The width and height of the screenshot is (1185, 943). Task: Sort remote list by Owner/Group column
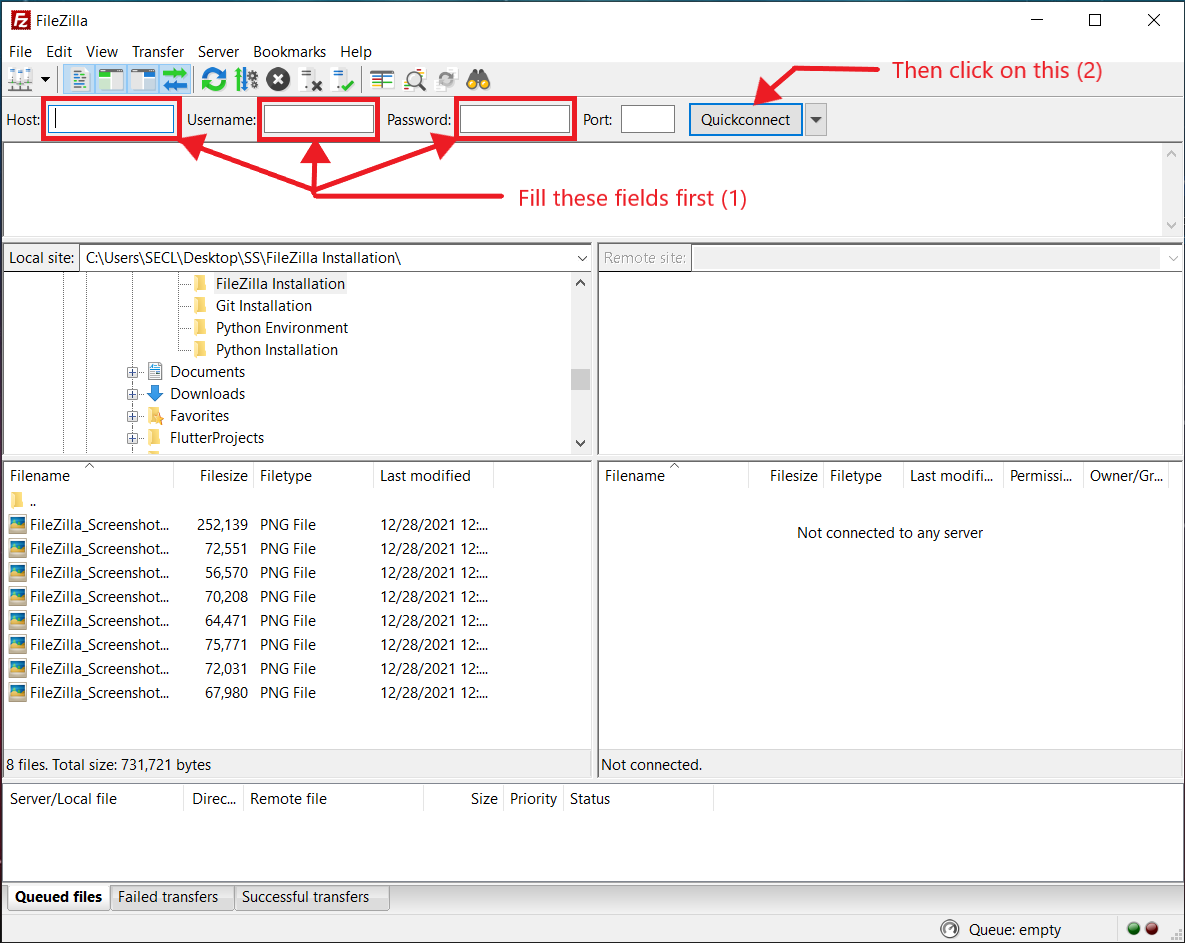1126,475
